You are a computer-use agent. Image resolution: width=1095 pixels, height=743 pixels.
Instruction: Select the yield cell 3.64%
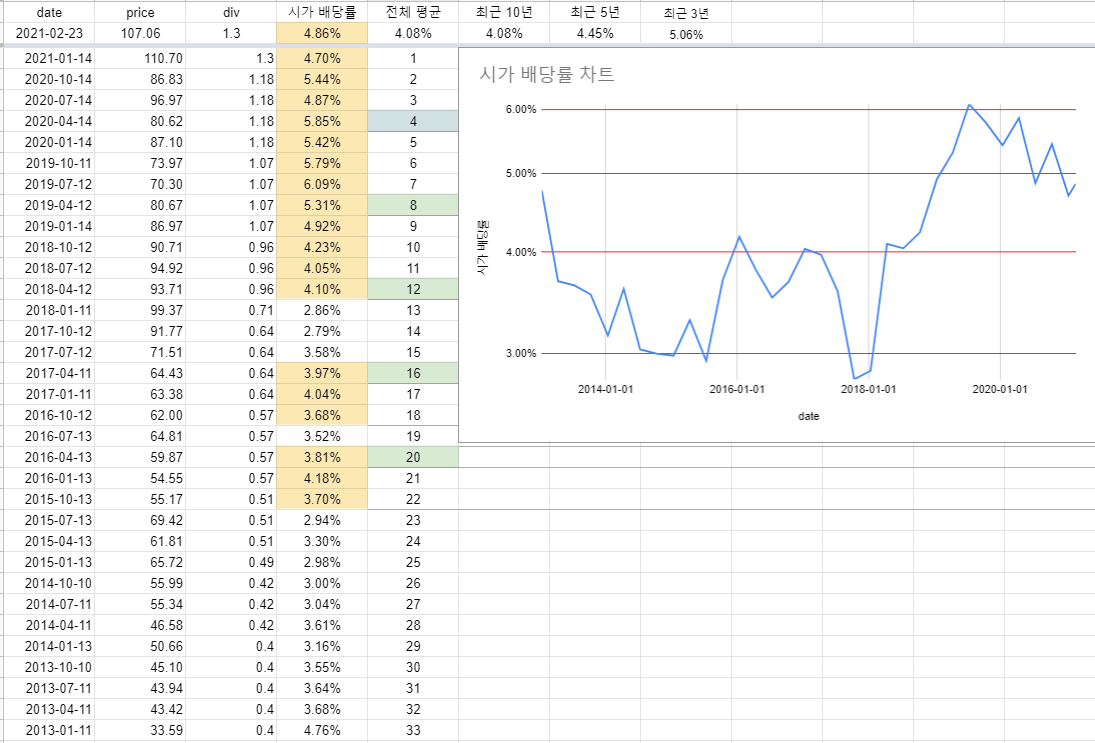pos(322,688)
